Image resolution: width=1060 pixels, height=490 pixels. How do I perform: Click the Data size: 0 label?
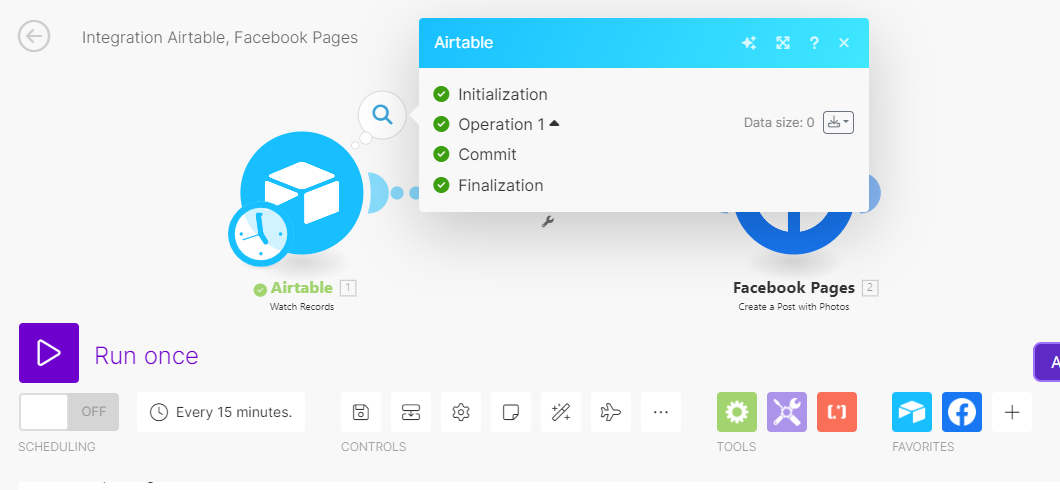[779, 122]
